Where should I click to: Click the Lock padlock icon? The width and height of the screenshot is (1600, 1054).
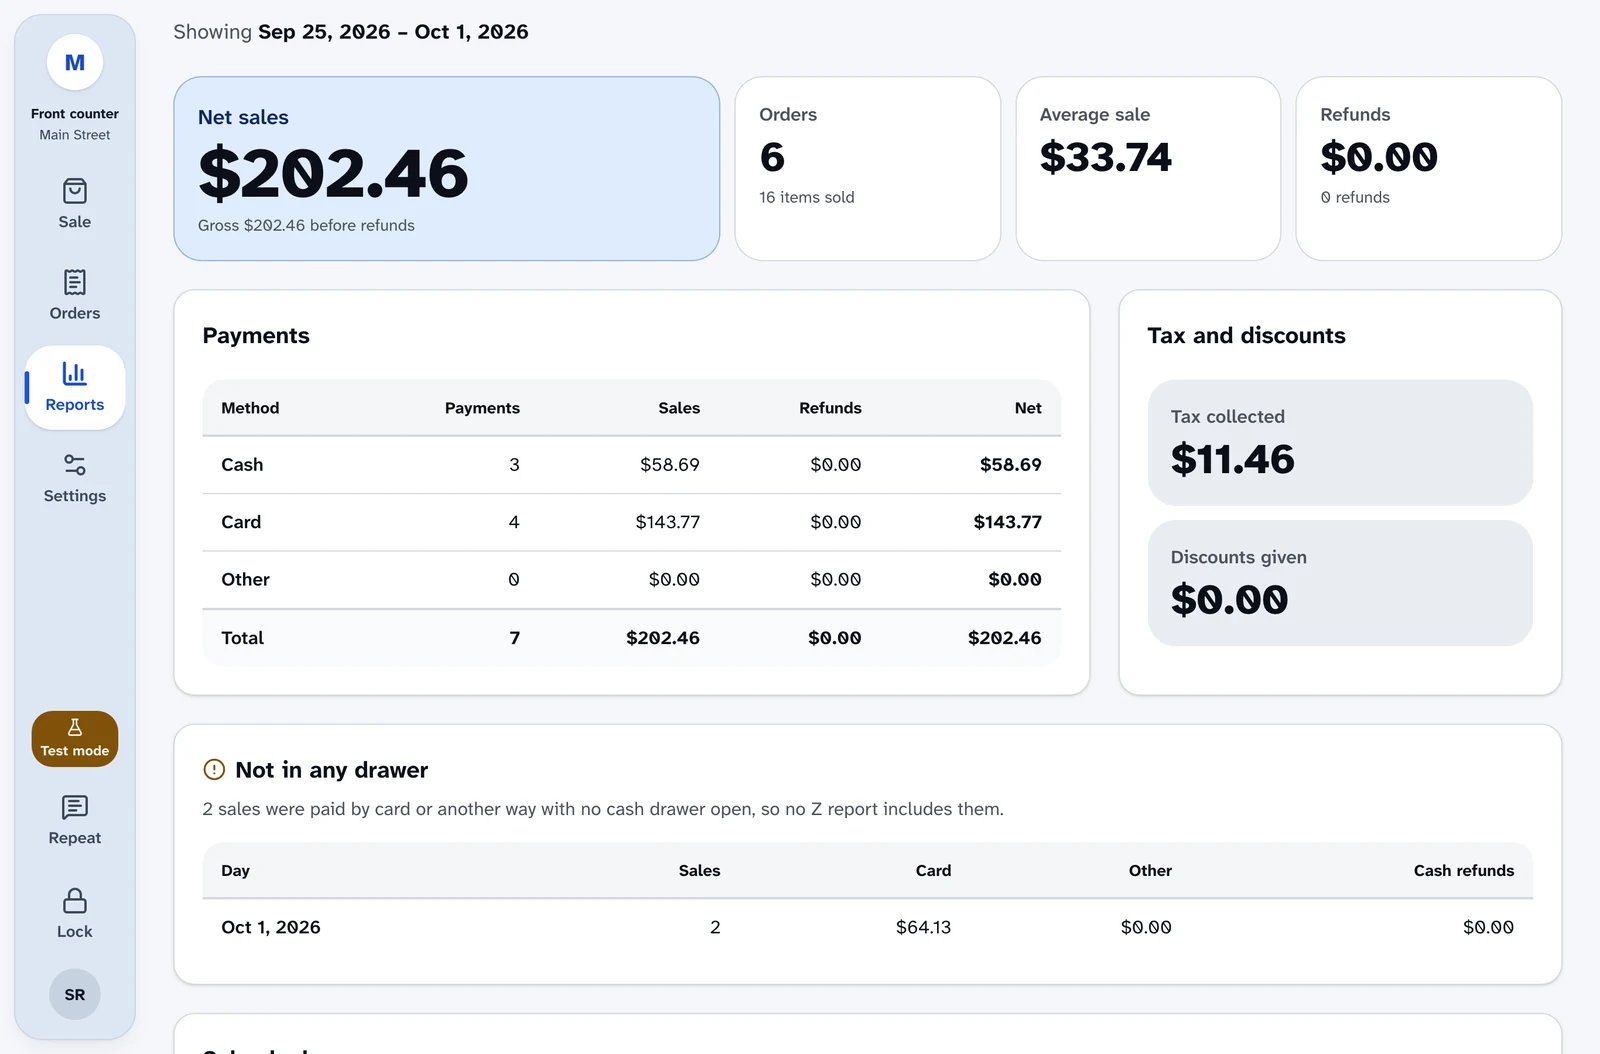click(x=75, y=901)
